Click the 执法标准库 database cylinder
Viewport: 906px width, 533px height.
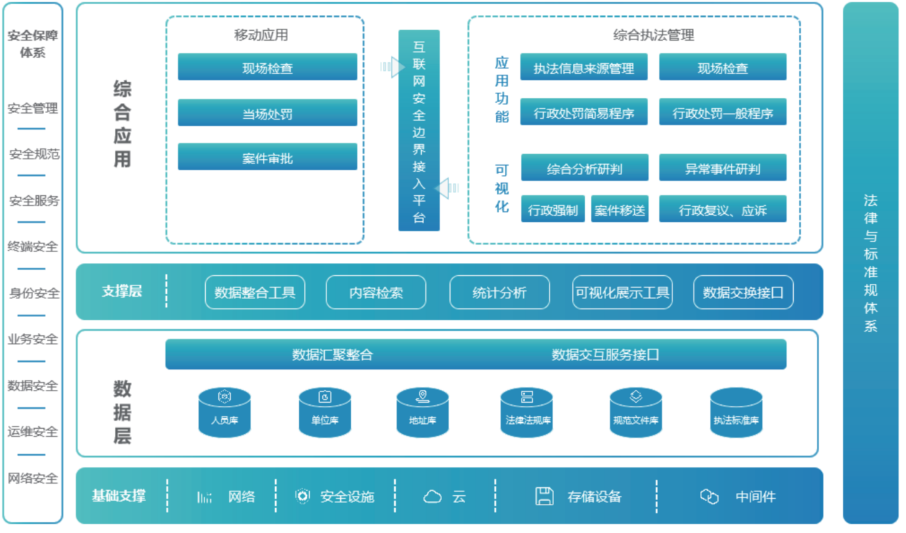click(736, 412)
